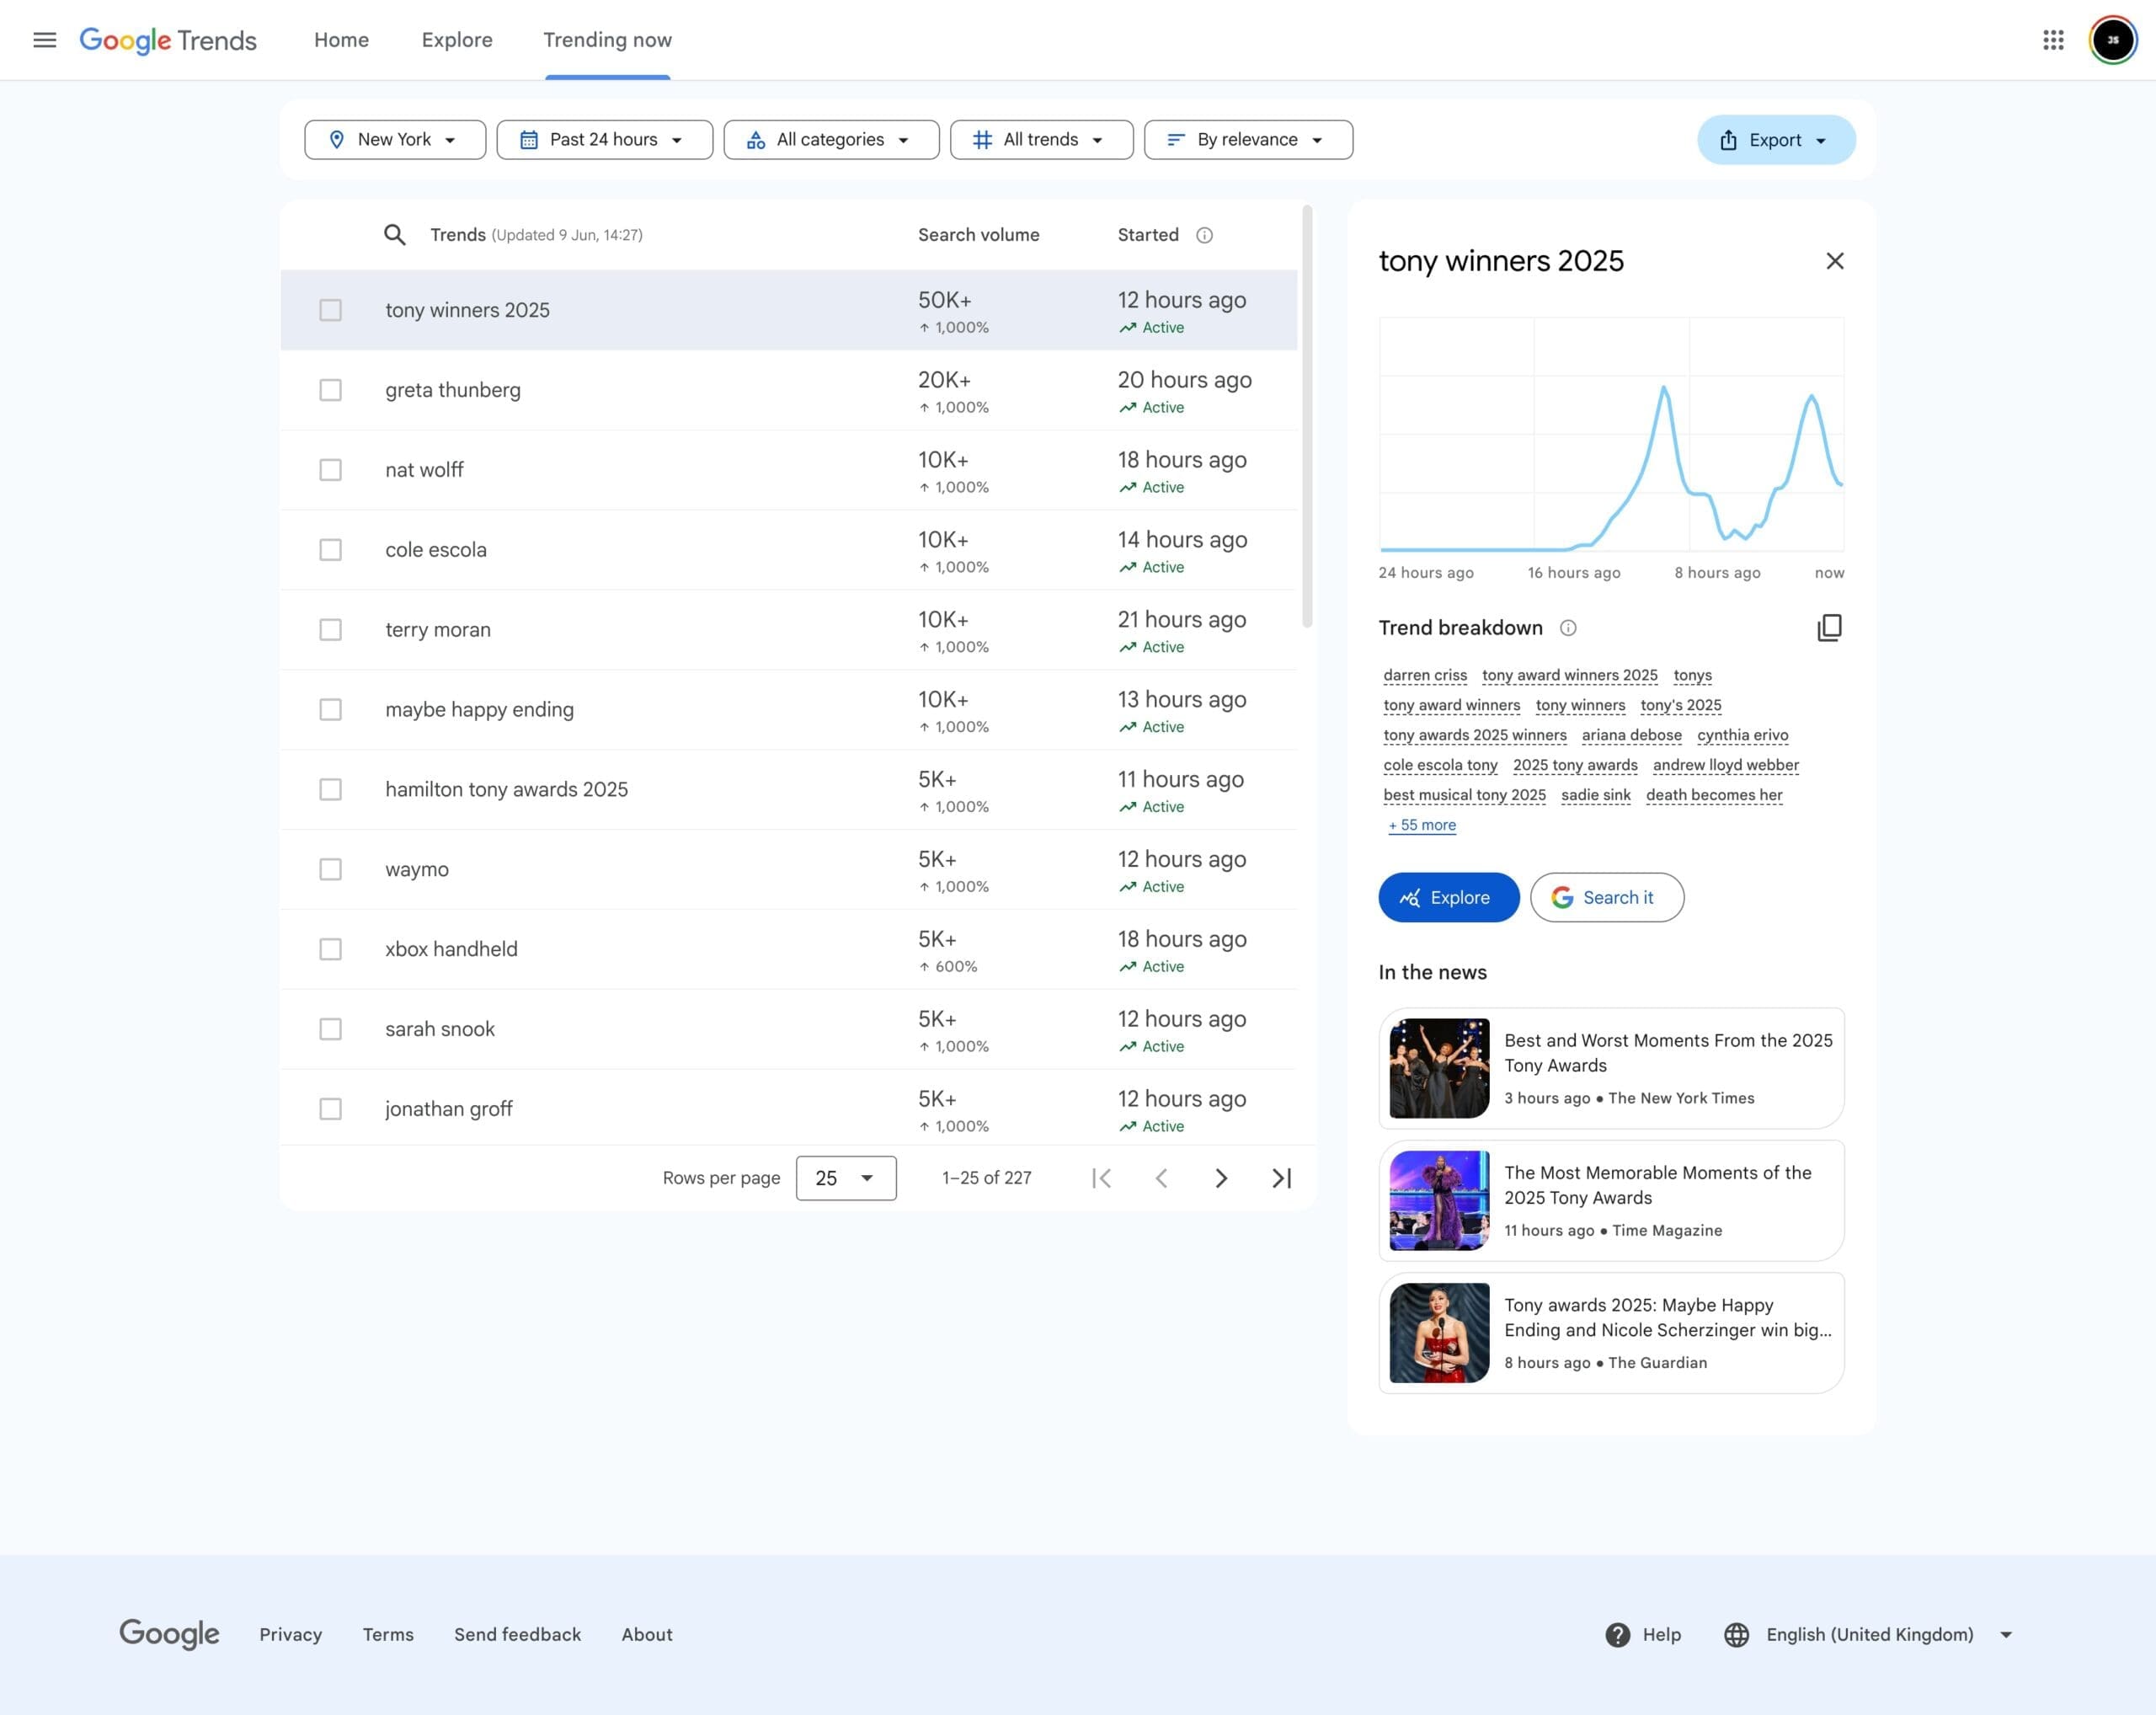
Task: Copy the trend breakdown to clipboard
Action: click(x=1828, y=627)
